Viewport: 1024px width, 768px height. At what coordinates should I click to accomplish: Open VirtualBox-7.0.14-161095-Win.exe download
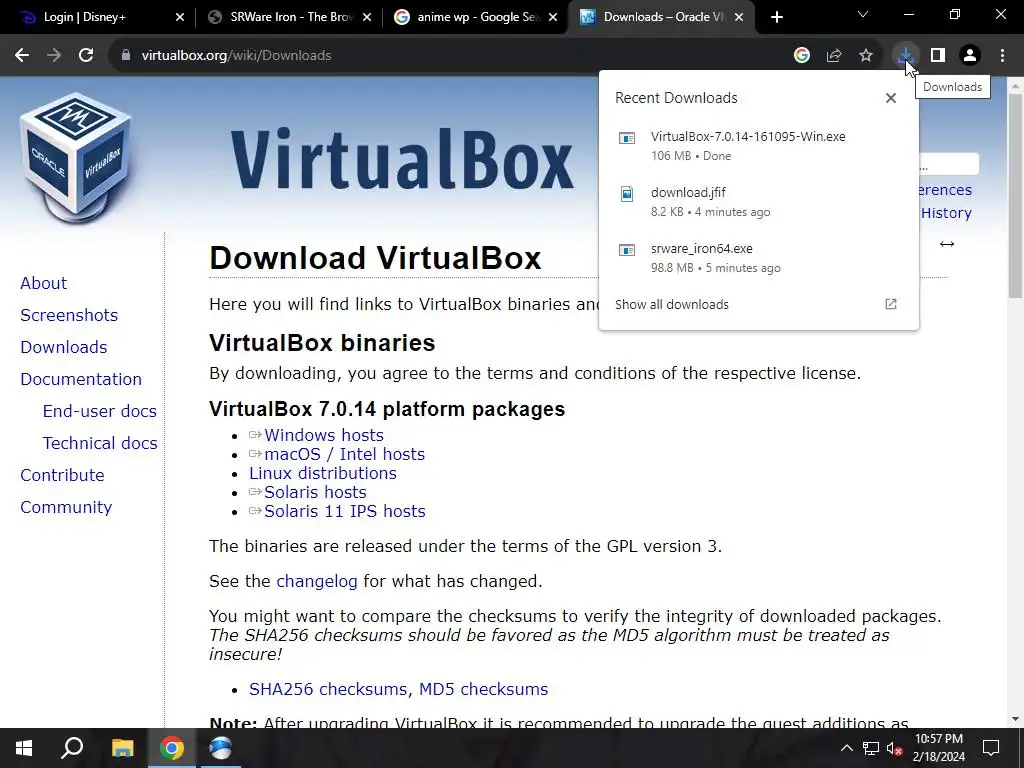pos(758,146)
